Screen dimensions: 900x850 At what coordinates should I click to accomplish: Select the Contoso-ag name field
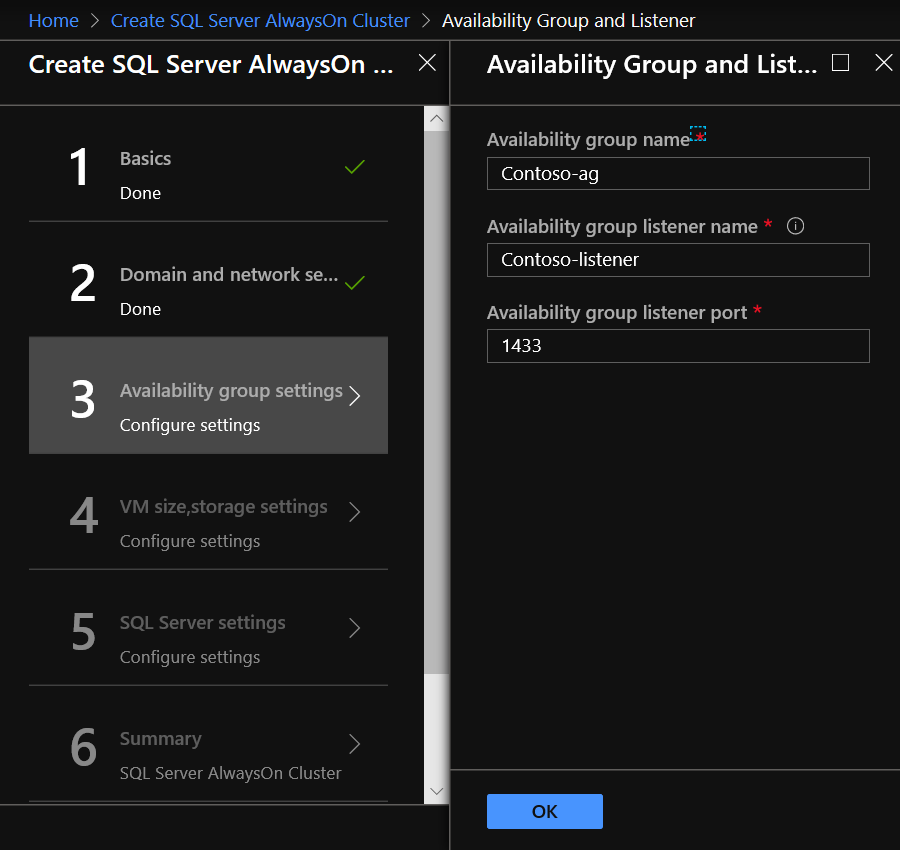tap(678, 173)
